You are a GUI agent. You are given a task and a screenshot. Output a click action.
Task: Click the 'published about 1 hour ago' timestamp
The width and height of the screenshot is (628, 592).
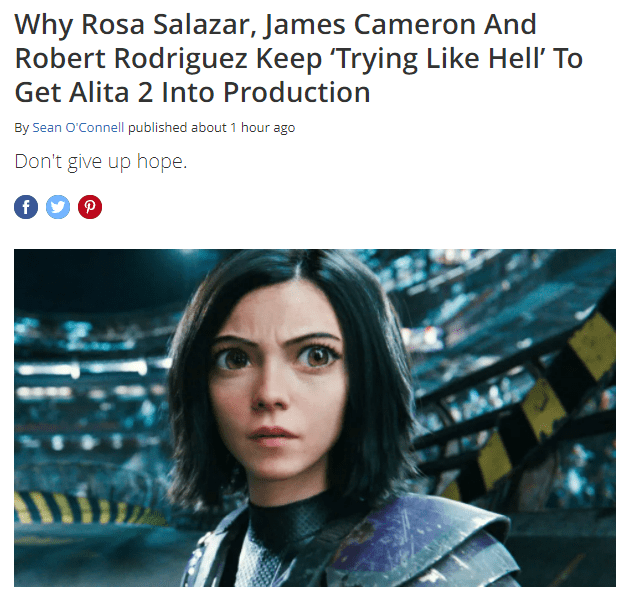pyautogui.click(x=211, y=128)
